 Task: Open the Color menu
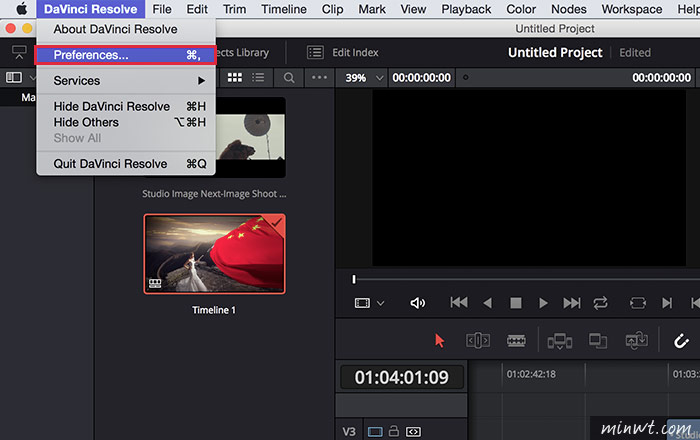click(521, 9)
